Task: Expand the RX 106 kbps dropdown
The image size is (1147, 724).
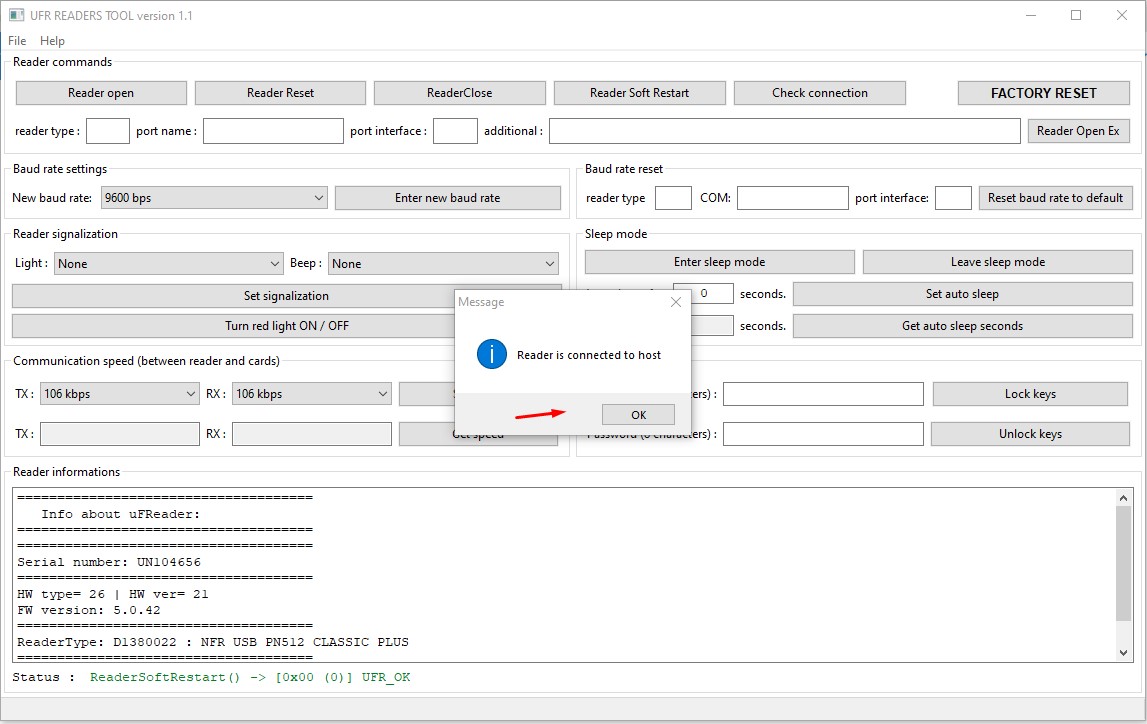Action: (x=312, y=393)
